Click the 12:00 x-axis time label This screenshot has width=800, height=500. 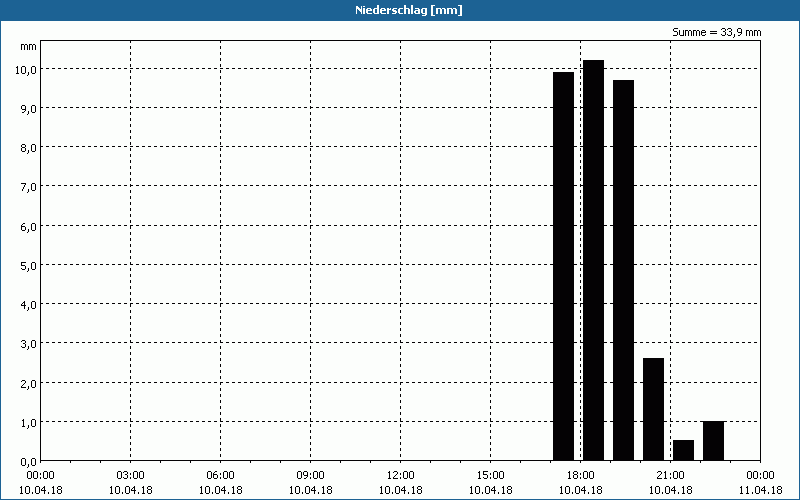[x=401, y=476]
